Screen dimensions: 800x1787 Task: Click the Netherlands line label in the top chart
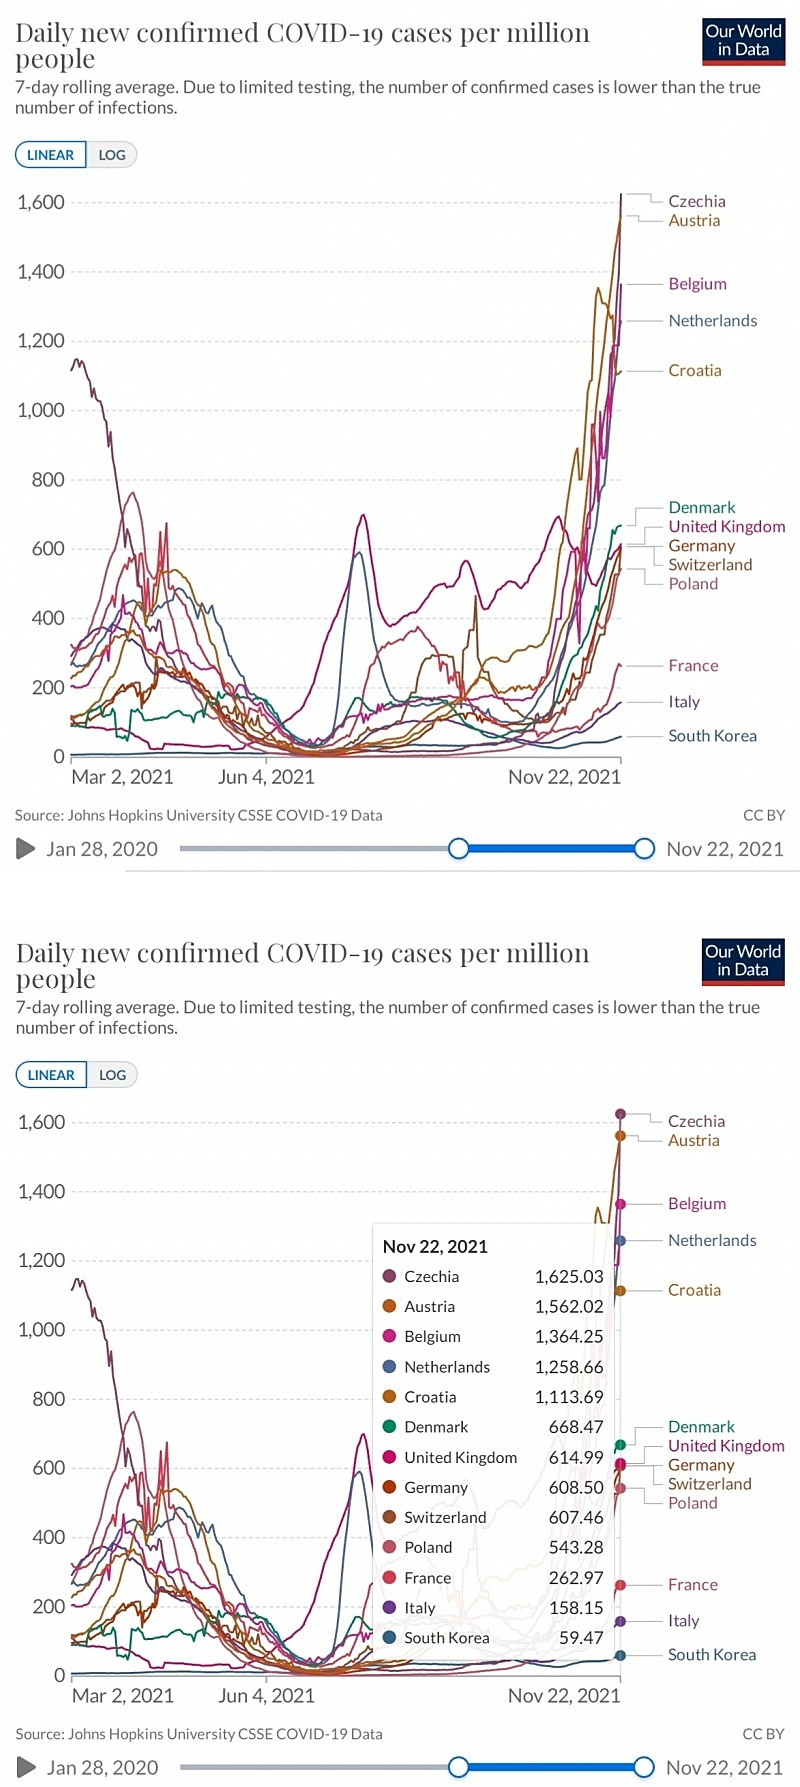[x=712, y=321]
